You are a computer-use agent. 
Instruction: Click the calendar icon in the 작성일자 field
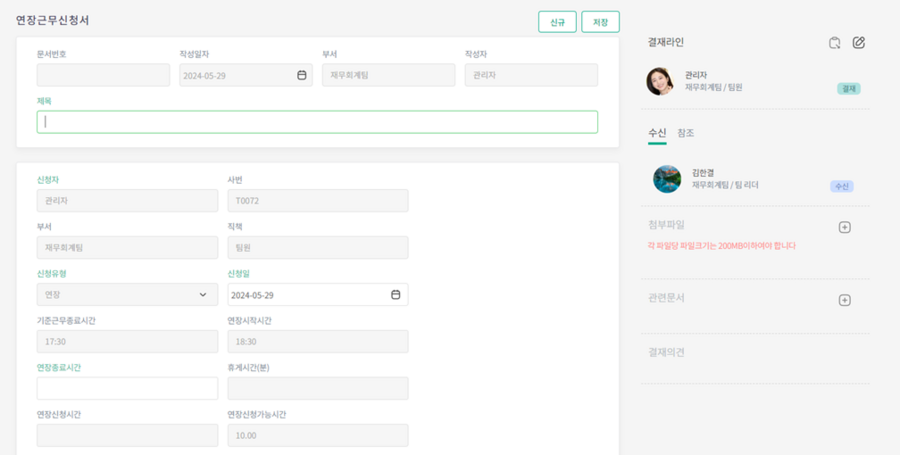[x=302, y=75]
